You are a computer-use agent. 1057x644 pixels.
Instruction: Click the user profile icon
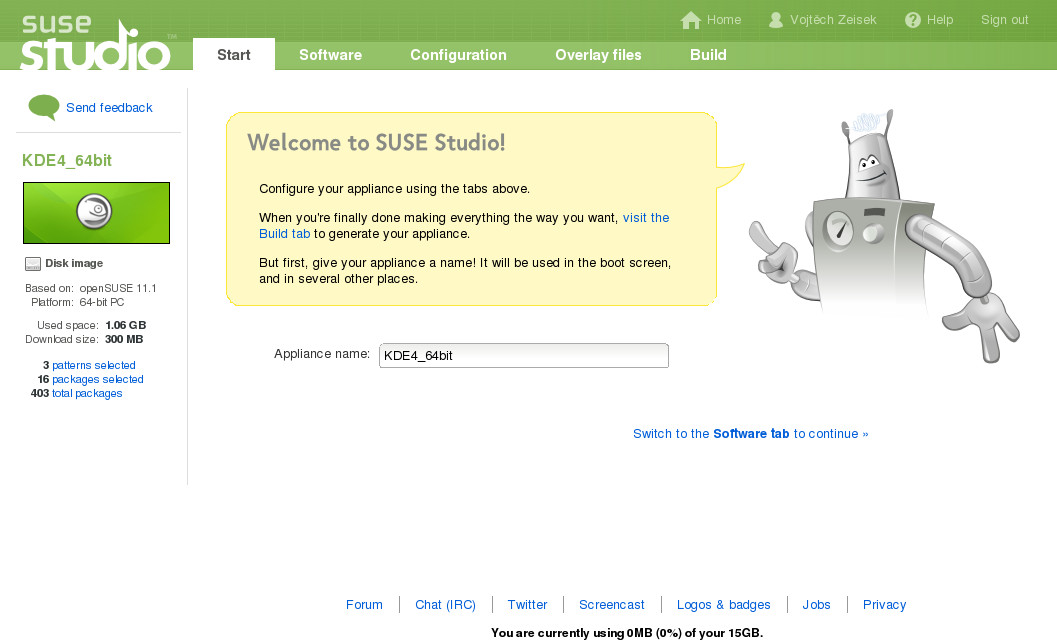(x=776, y=20)
